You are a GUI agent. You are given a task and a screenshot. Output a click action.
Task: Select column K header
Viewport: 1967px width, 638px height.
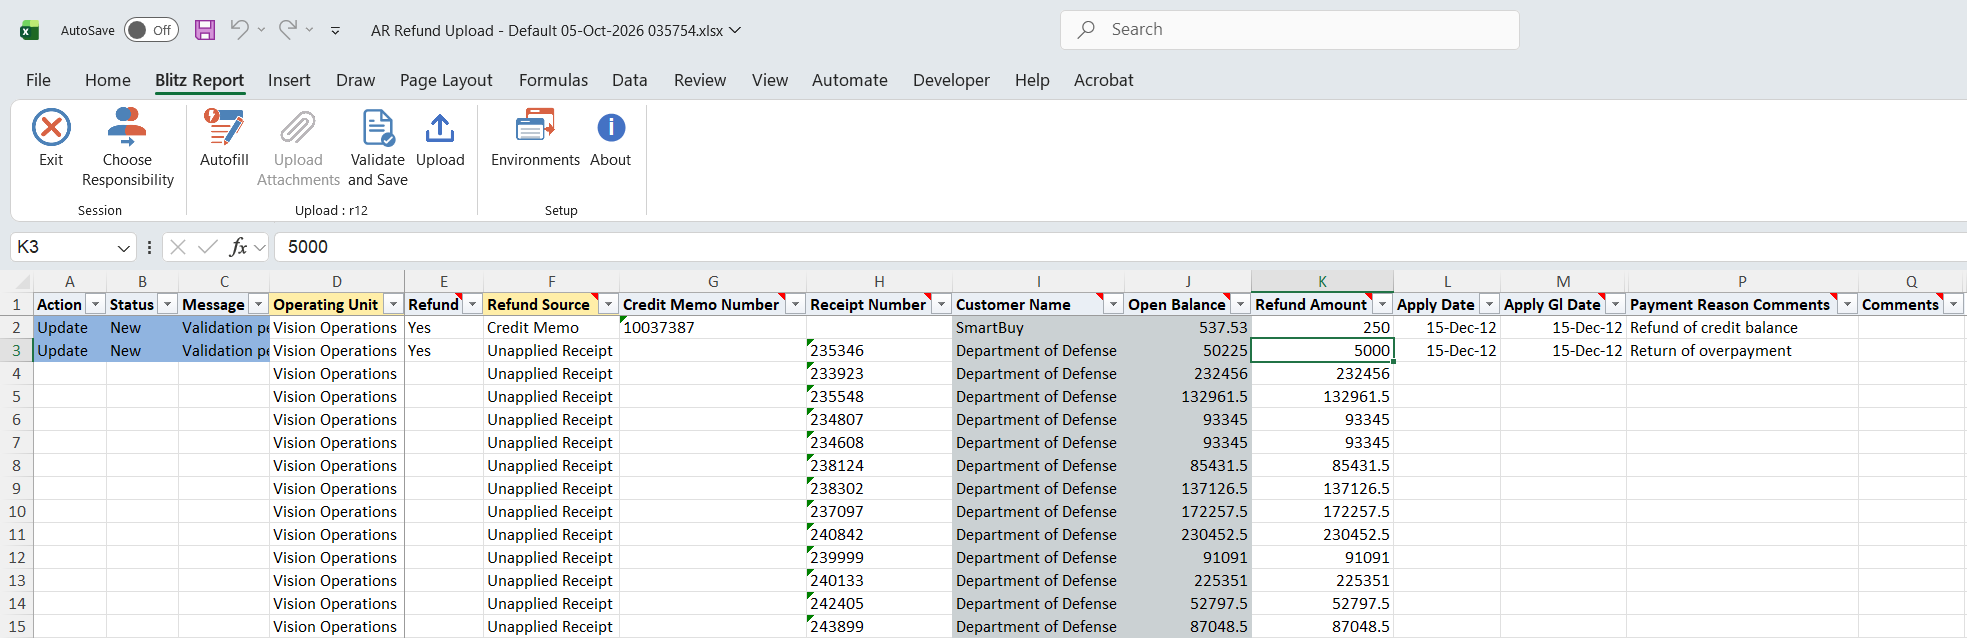(x=1322, y=282)
